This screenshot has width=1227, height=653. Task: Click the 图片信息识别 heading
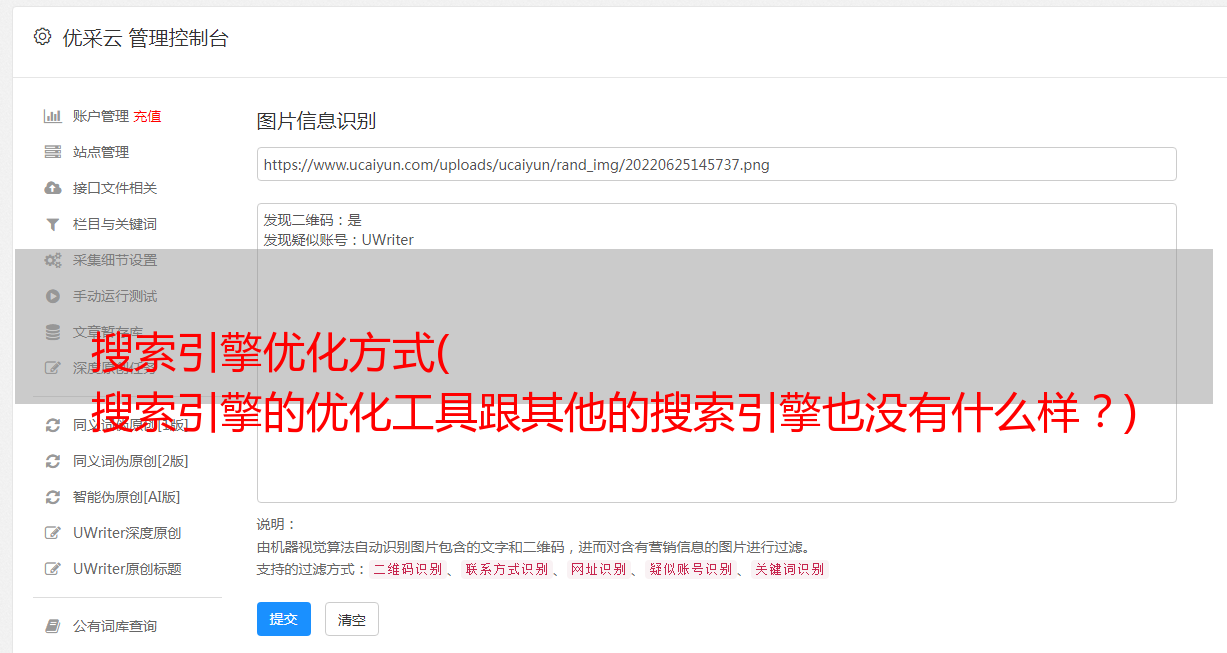coord(316,121)
